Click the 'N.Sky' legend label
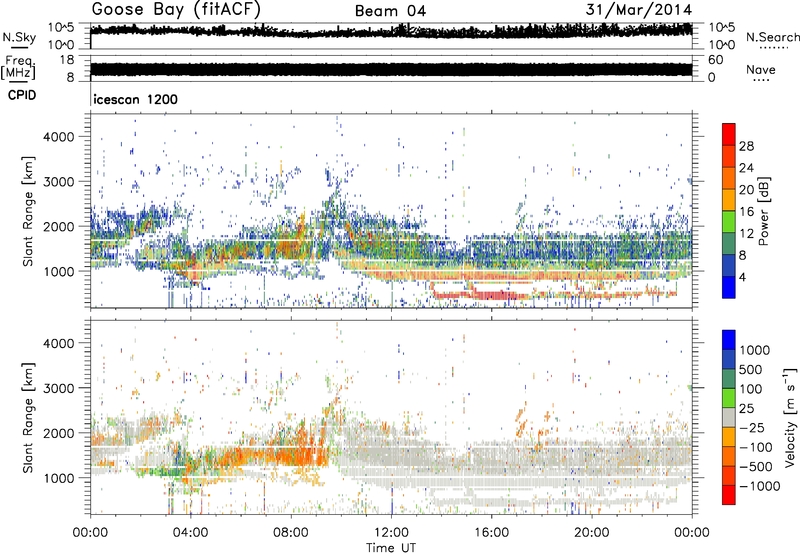800x554 pixels. click(x=19, y=37)
